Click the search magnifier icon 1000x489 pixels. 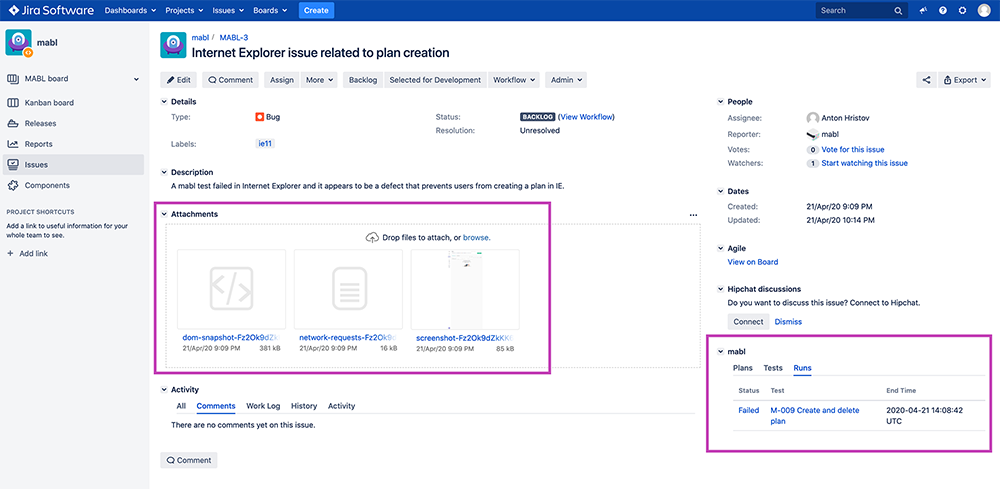897,11
